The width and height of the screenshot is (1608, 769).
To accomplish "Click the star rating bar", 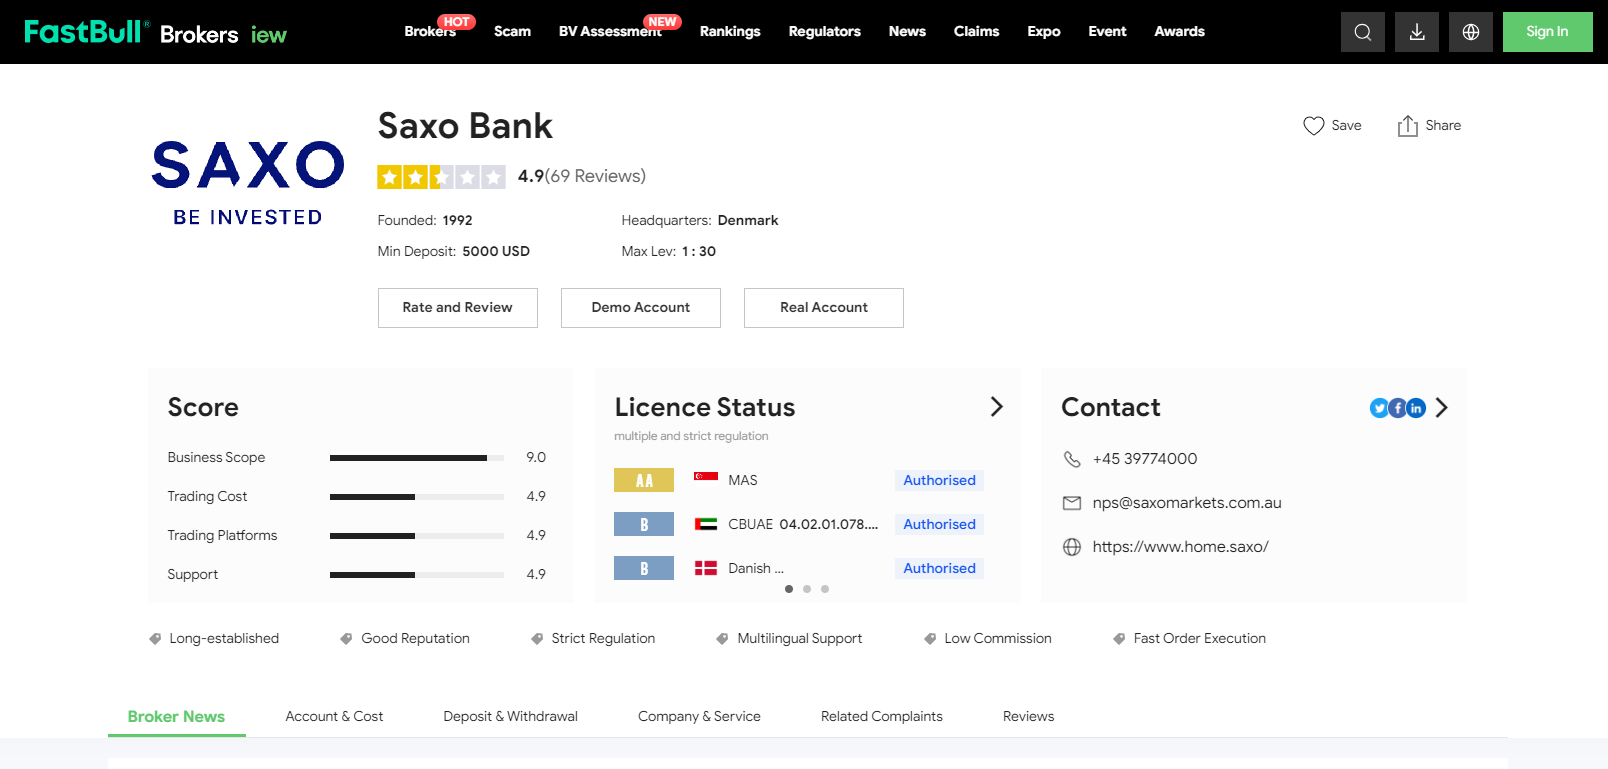I will point(441,177).
